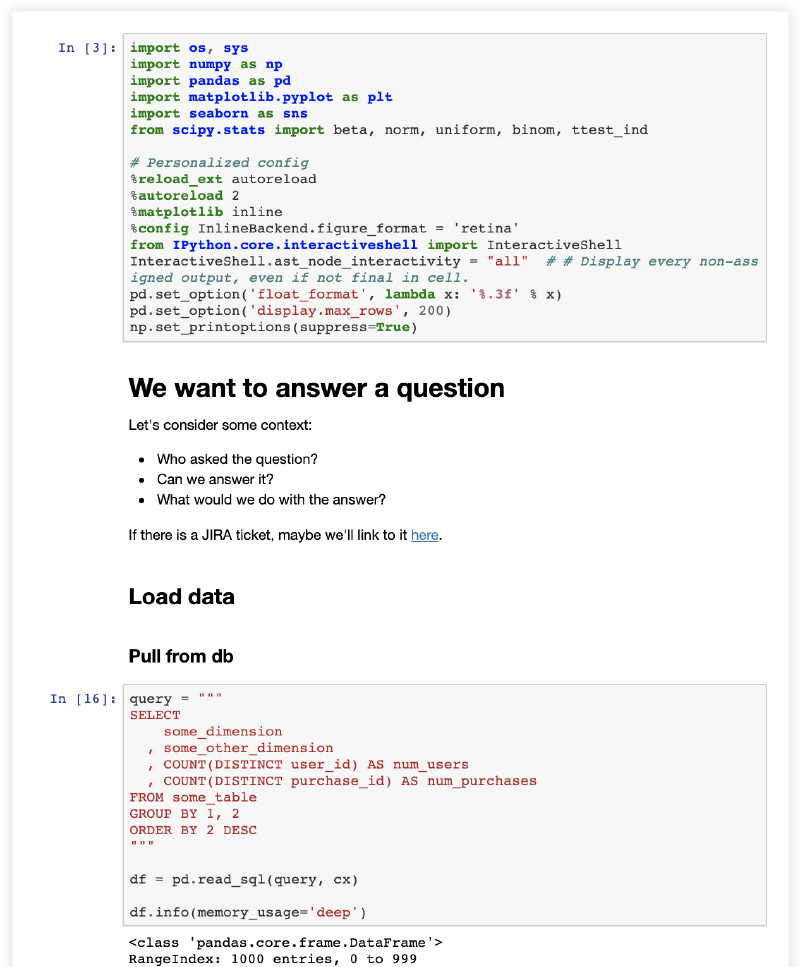Click the "Who asked the question?" bullet

click(x=237, y=459)
